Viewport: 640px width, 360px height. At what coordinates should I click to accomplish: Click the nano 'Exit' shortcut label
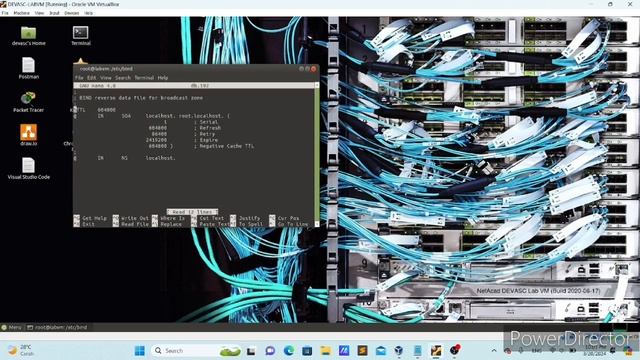click(x=88, y=224)
